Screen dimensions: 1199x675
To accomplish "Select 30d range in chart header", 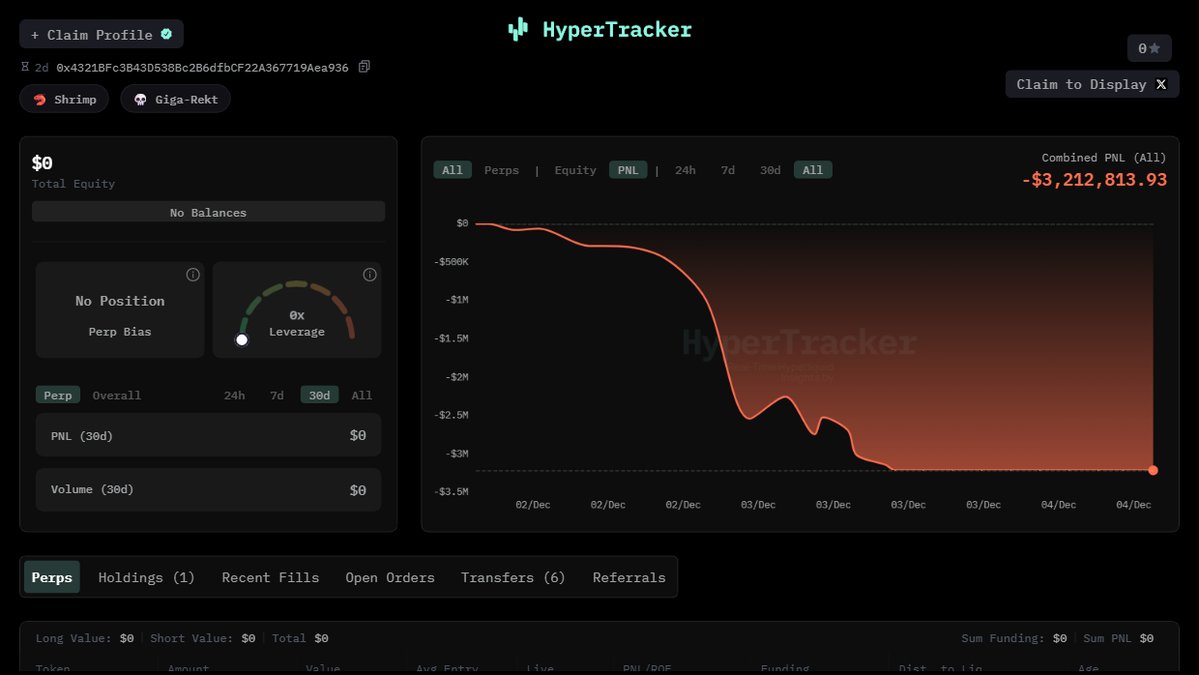I will [x=770, y=170].
